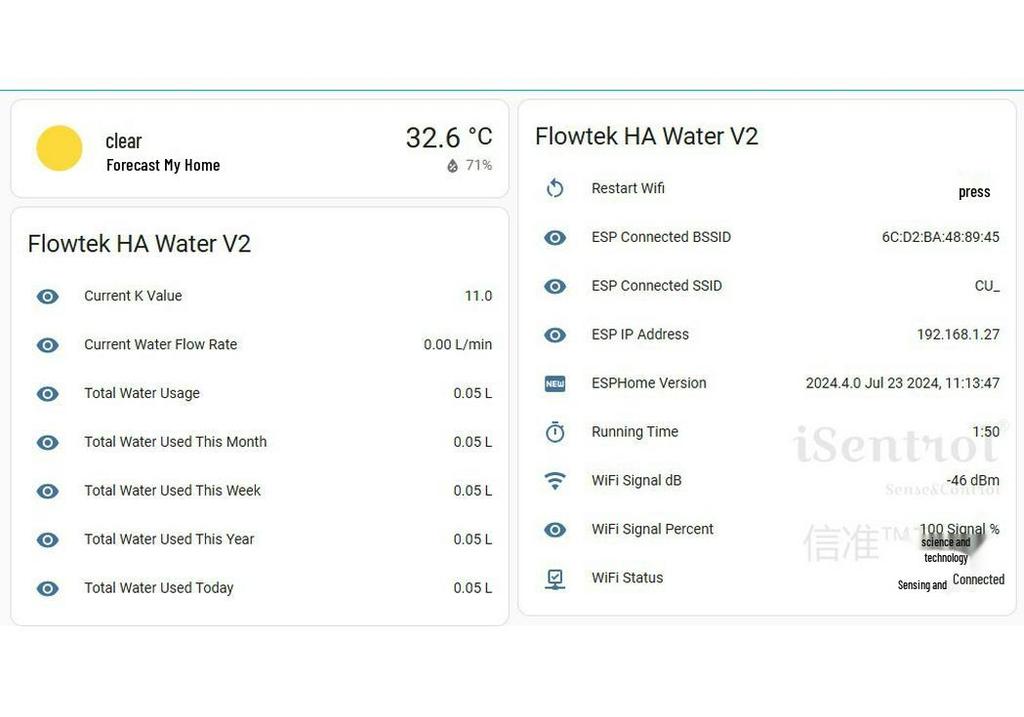Click eye icon for Total Water Used Today
Screen dimensions: 1024x717
click(48, 589)
